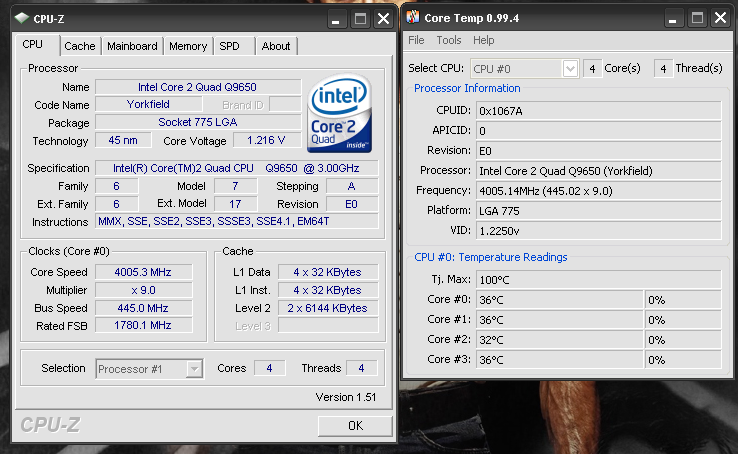The height and width of the screenshot is (454, 738).
Task: Click the Specification field with Q9650 @ 3.00GHz
Action: (x=236, y=168)
